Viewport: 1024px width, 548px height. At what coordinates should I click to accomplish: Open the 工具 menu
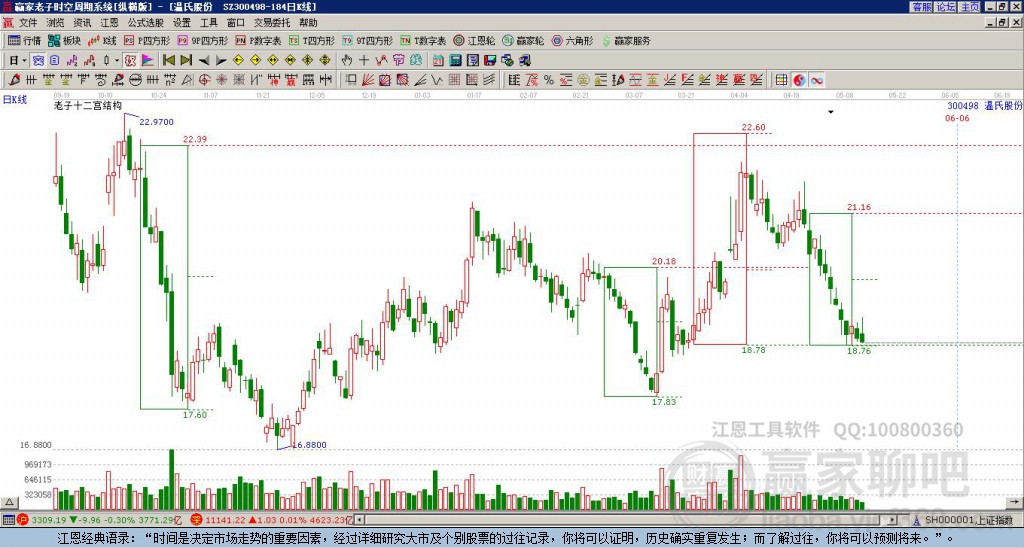[x=208, y=23]
